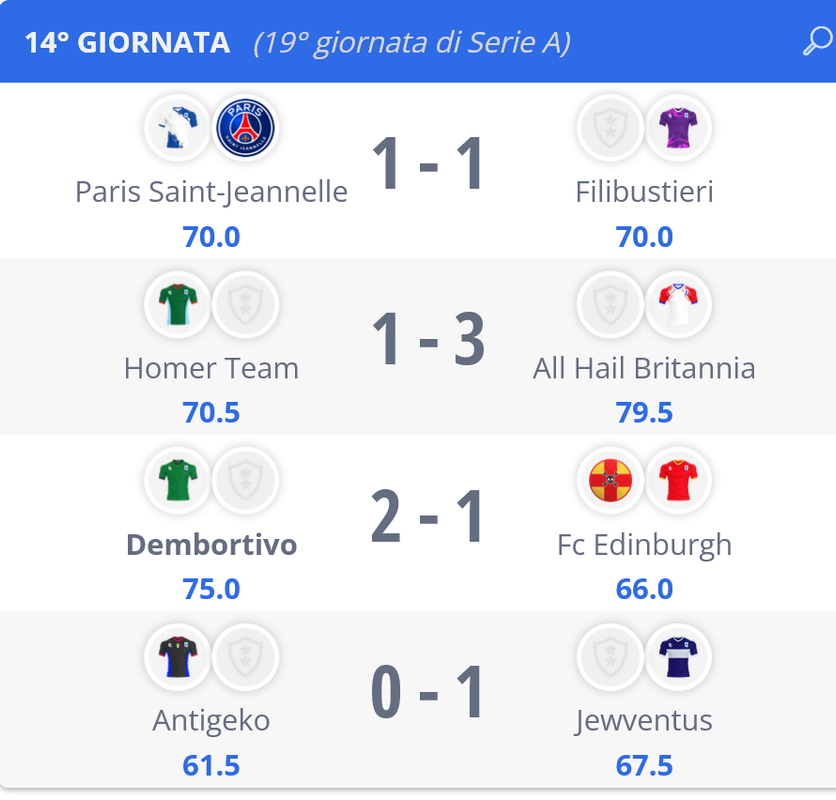Viewport: 836px width, 800px height.
Task: Click Dembortivo's green jersey icon
Action: (178, 481)
